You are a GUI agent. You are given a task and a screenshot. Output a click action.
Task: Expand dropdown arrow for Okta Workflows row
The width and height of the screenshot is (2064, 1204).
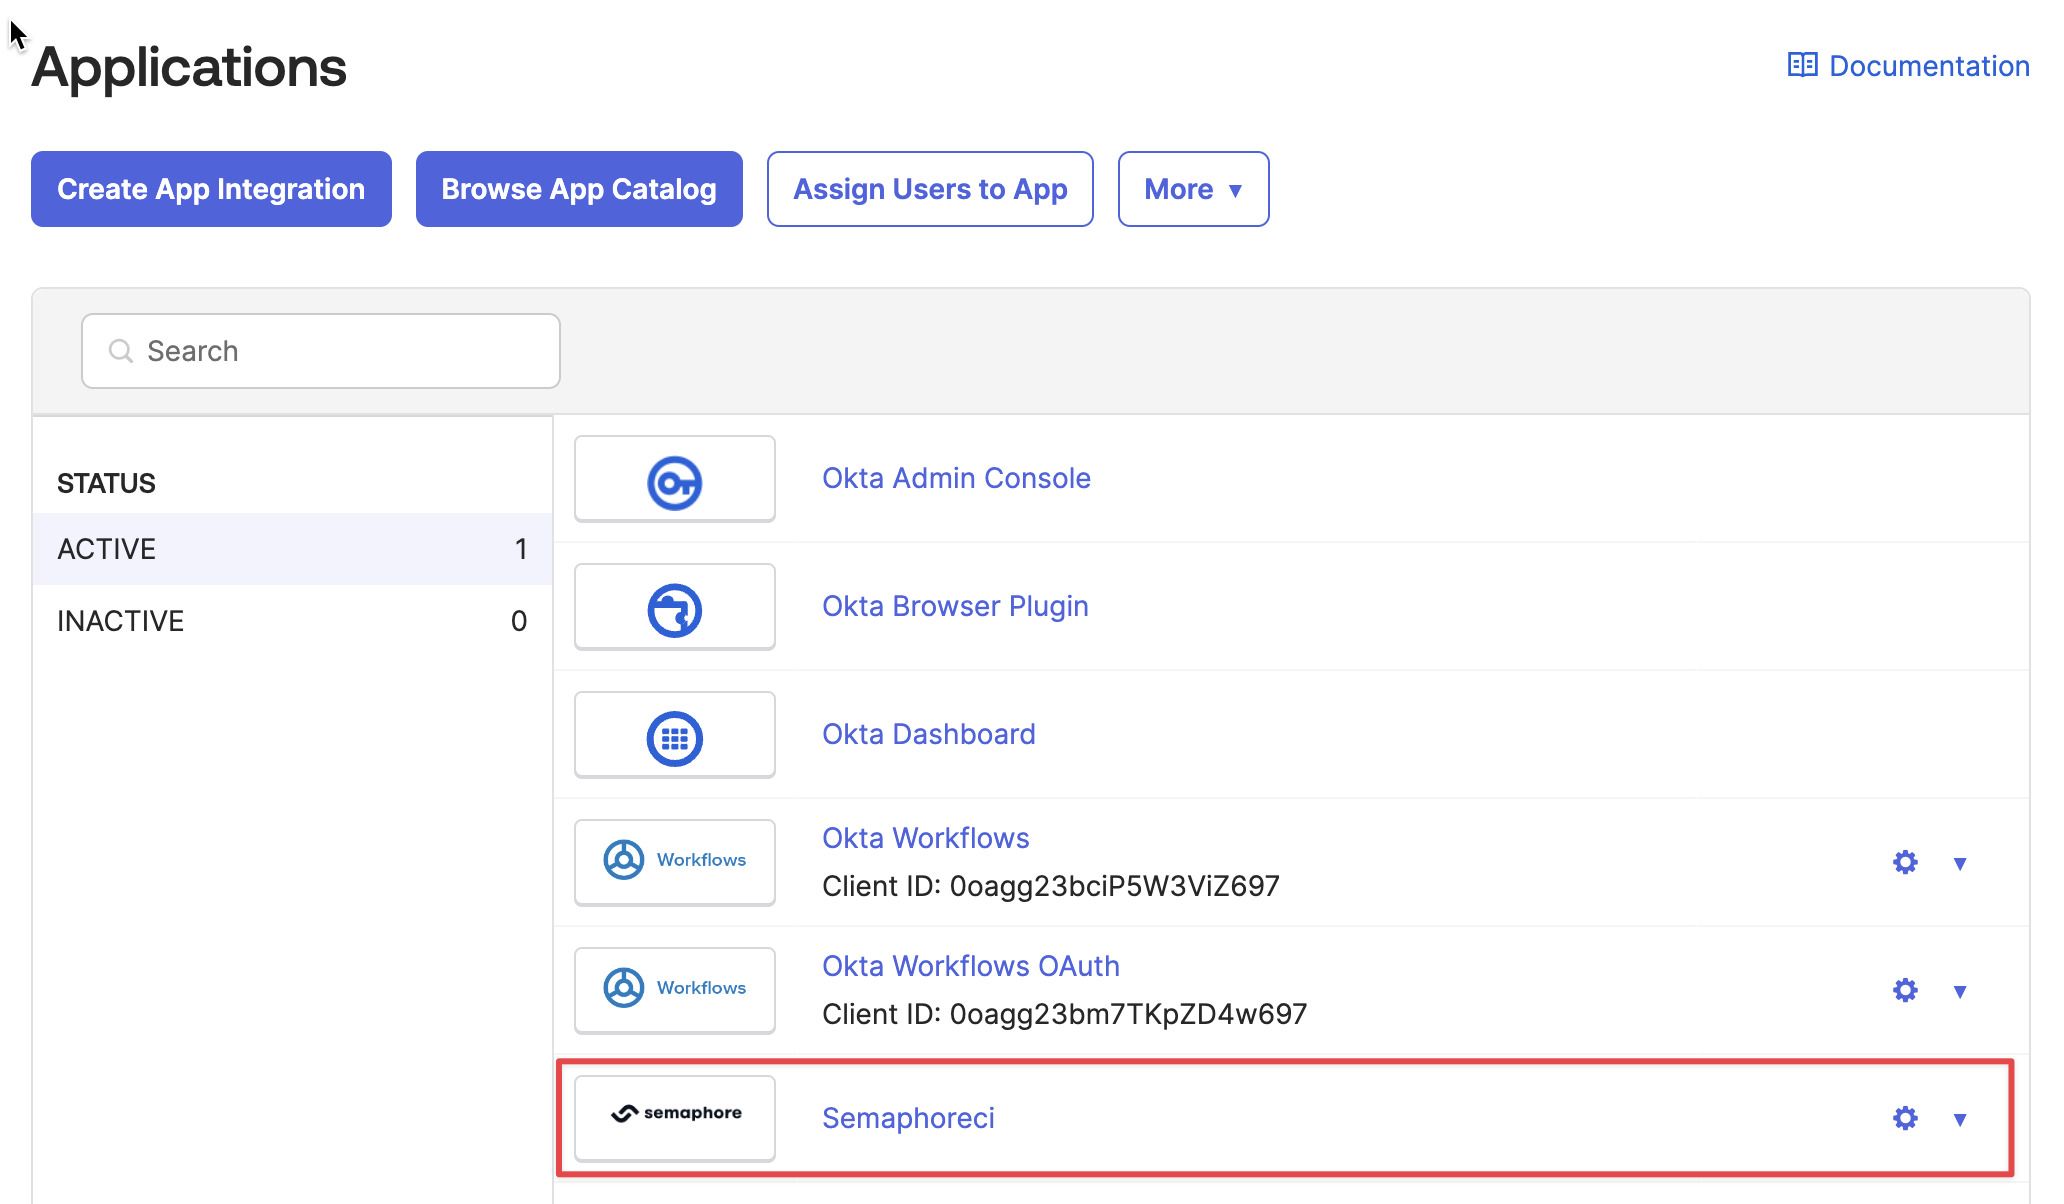pos(1960,864)
